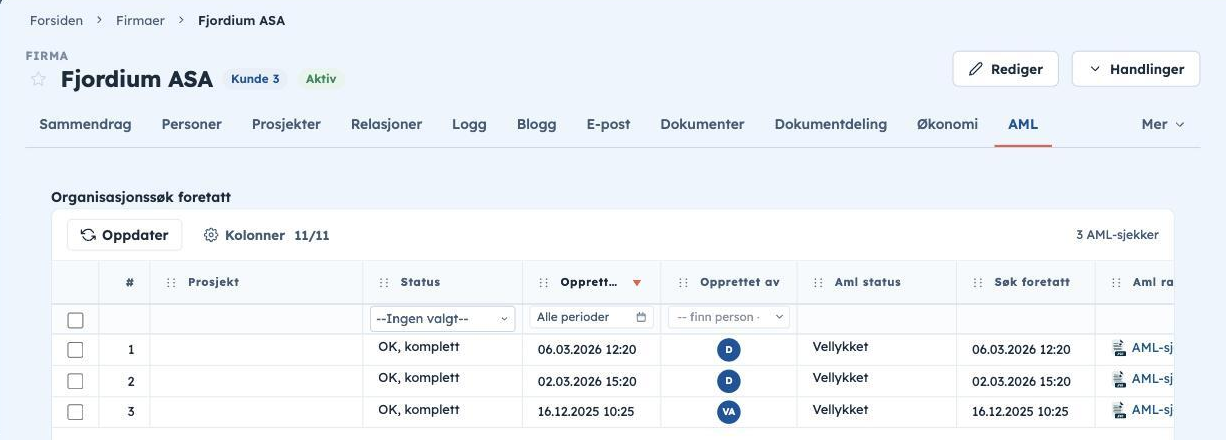Click '06.03.2026 12:20' in Opprettet column
The width and height of the screenshot is (1226, 440).
[x=587, y=350]
